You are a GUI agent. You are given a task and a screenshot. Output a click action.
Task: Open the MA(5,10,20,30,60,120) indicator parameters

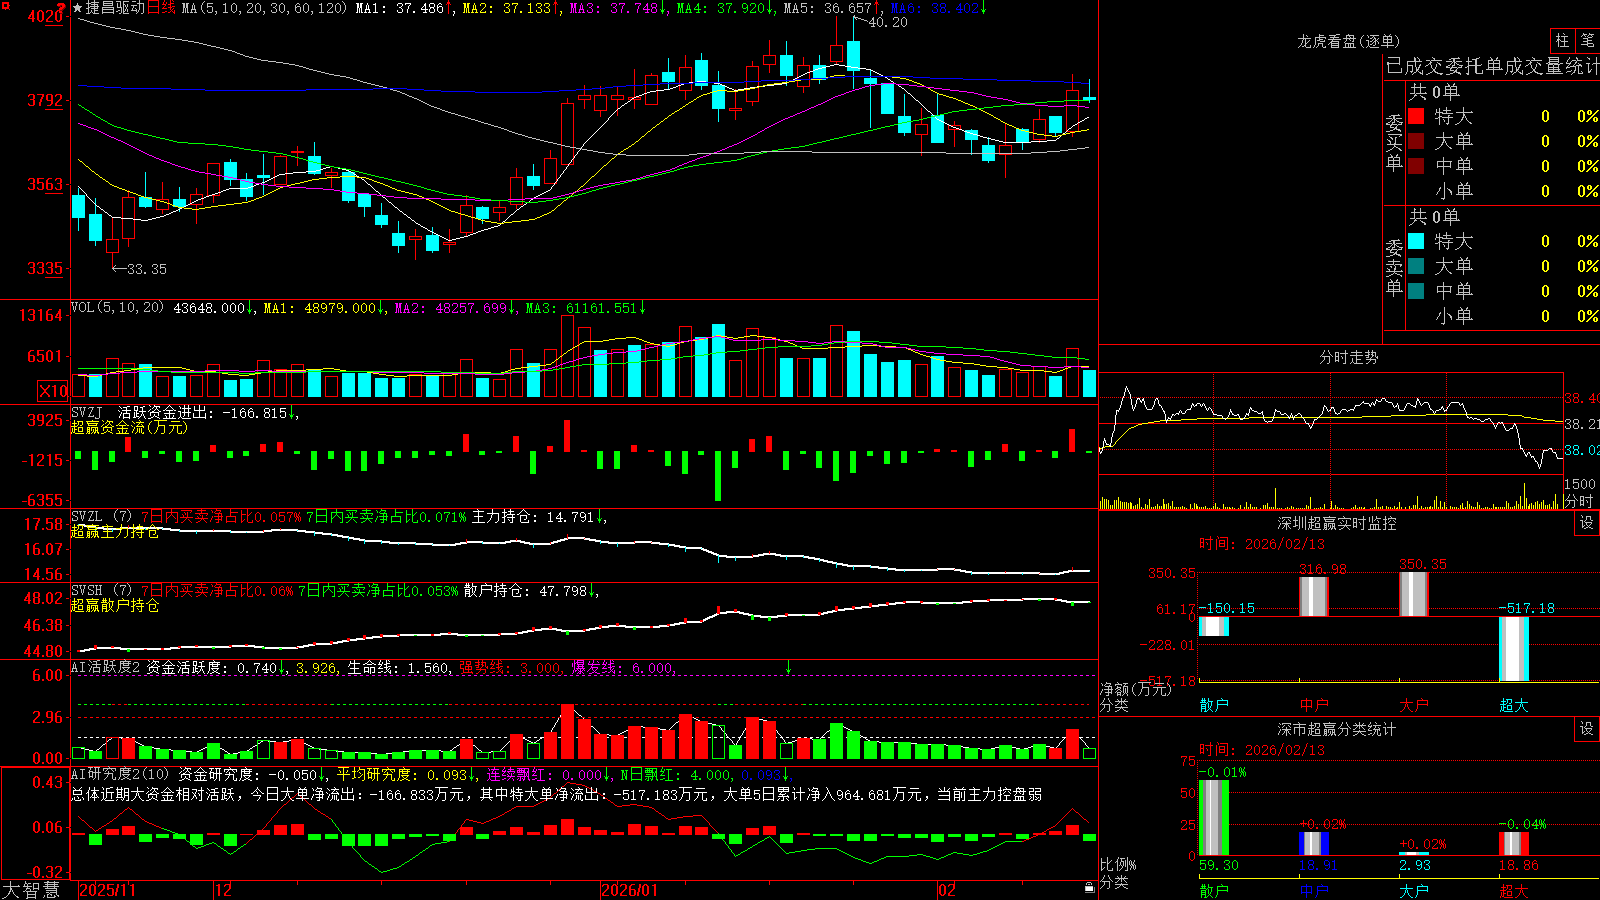click(264, 8)
